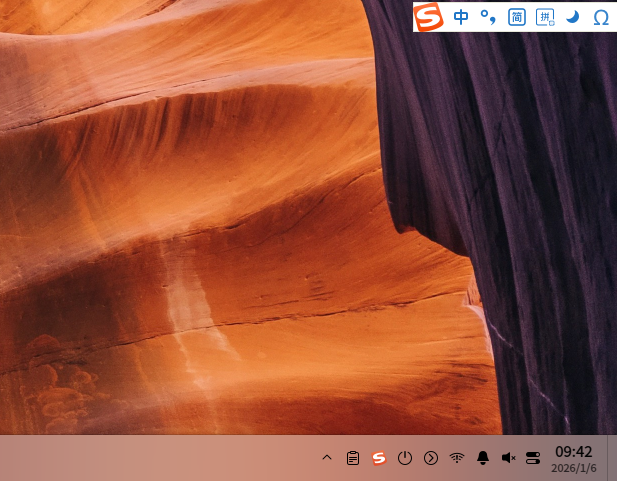Screen dimensions: 617x481
Task: Open the clipboard manager in the tray
Action: click(353, 458)
